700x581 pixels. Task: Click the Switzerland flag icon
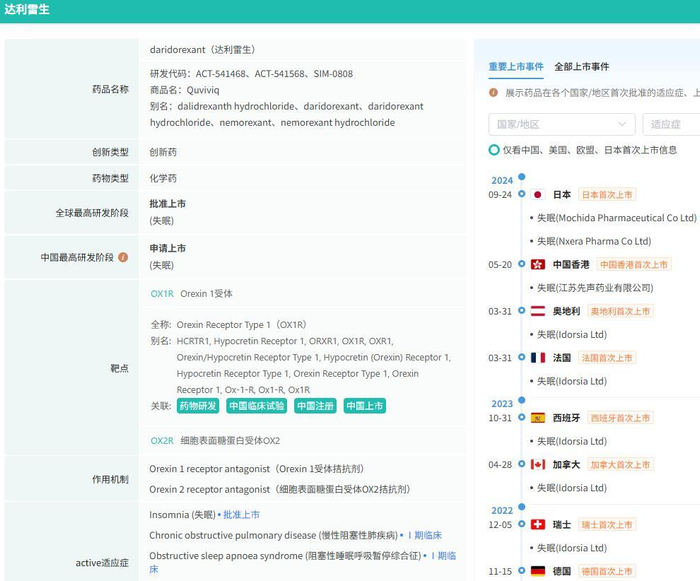point(538,524)
